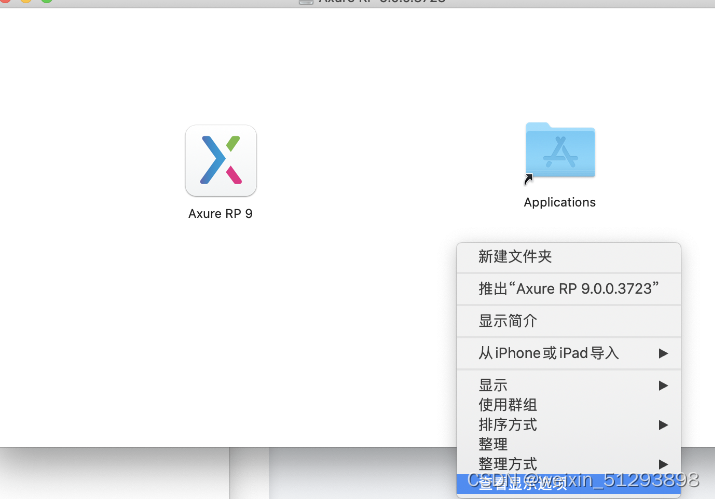Choose 使用群组 in the context menu
715x499 pixels.
pyautogui.click(x=569, y=405)
